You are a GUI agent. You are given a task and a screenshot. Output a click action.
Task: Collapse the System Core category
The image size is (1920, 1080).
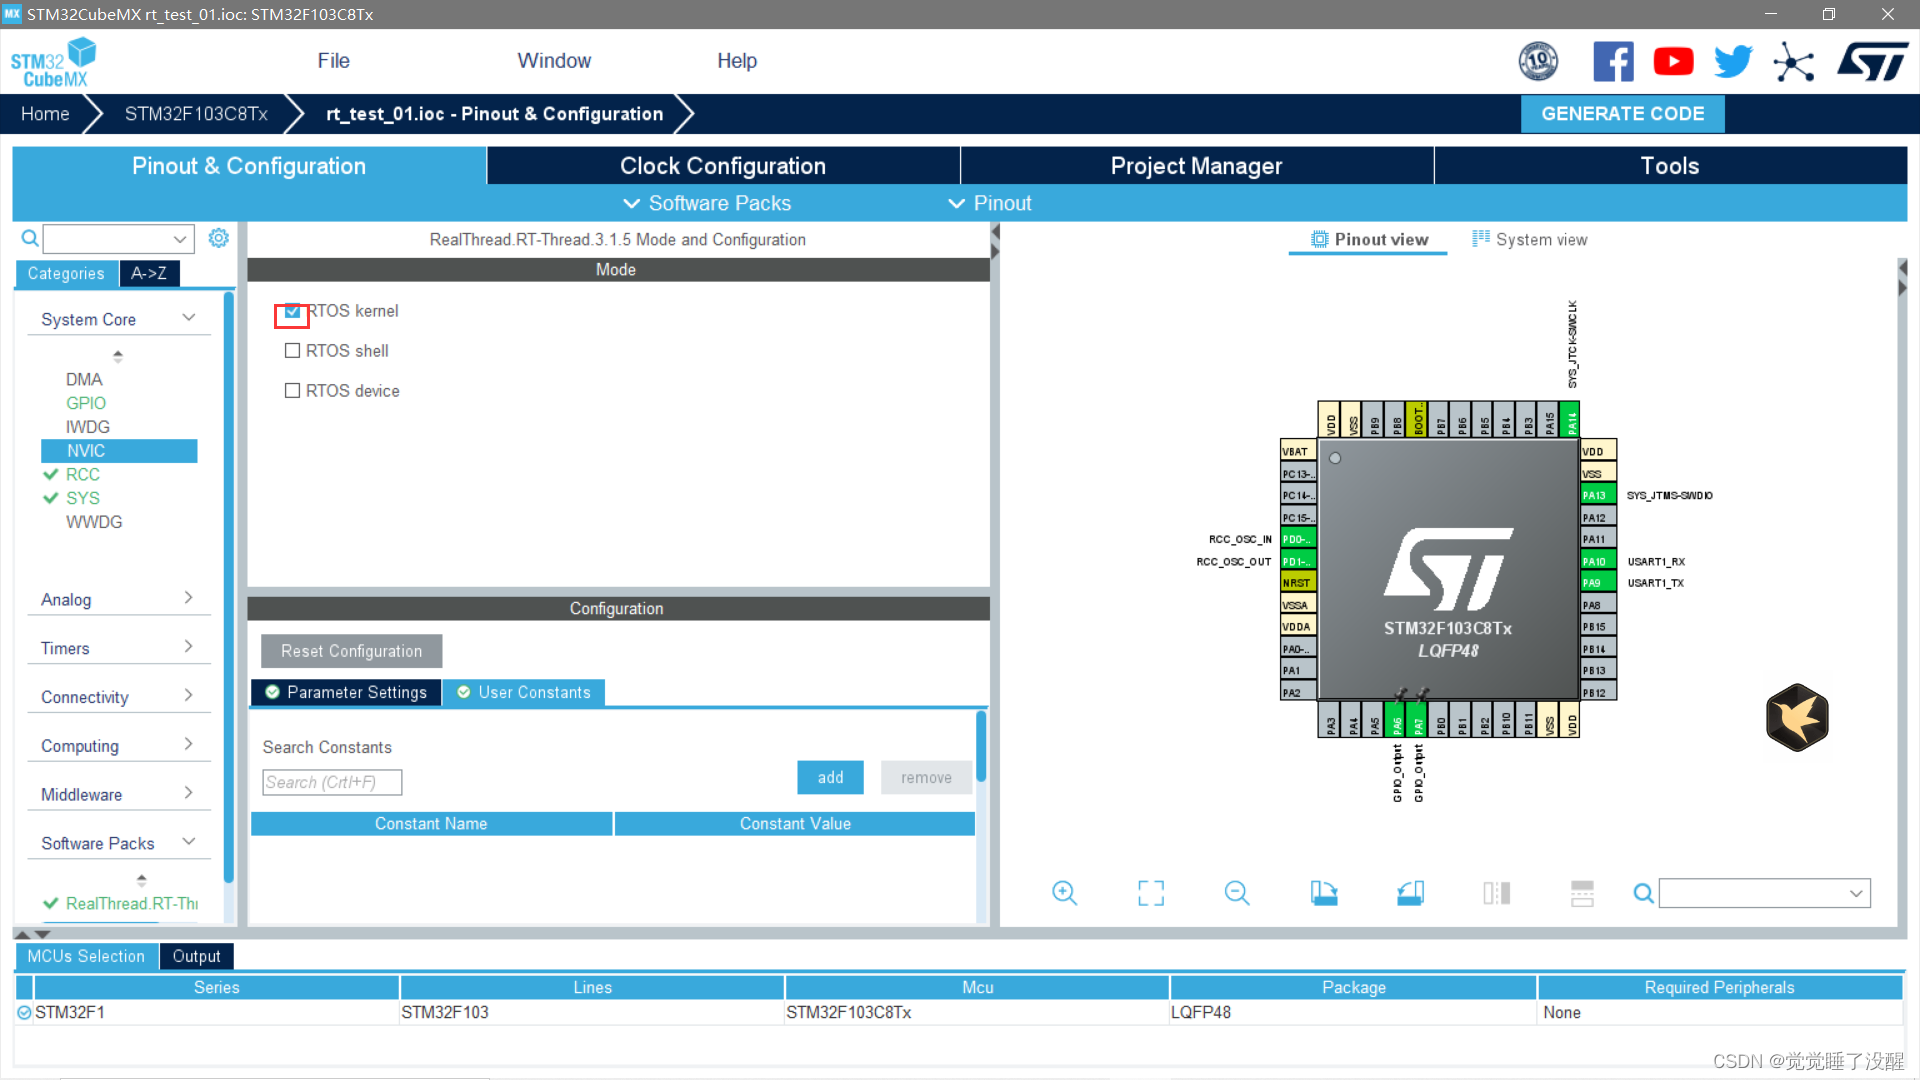click(x=188, y=318)
